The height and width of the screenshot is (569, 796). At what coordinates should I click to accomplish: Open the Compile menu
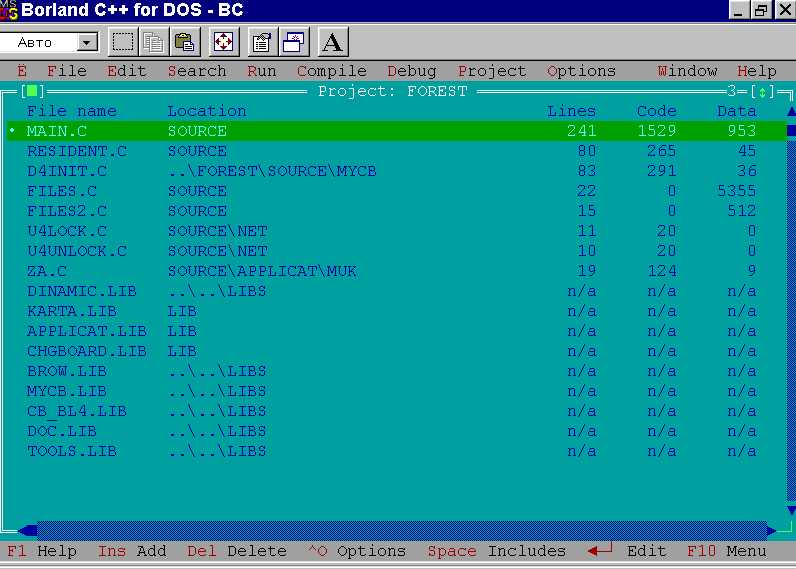point(332,71)
